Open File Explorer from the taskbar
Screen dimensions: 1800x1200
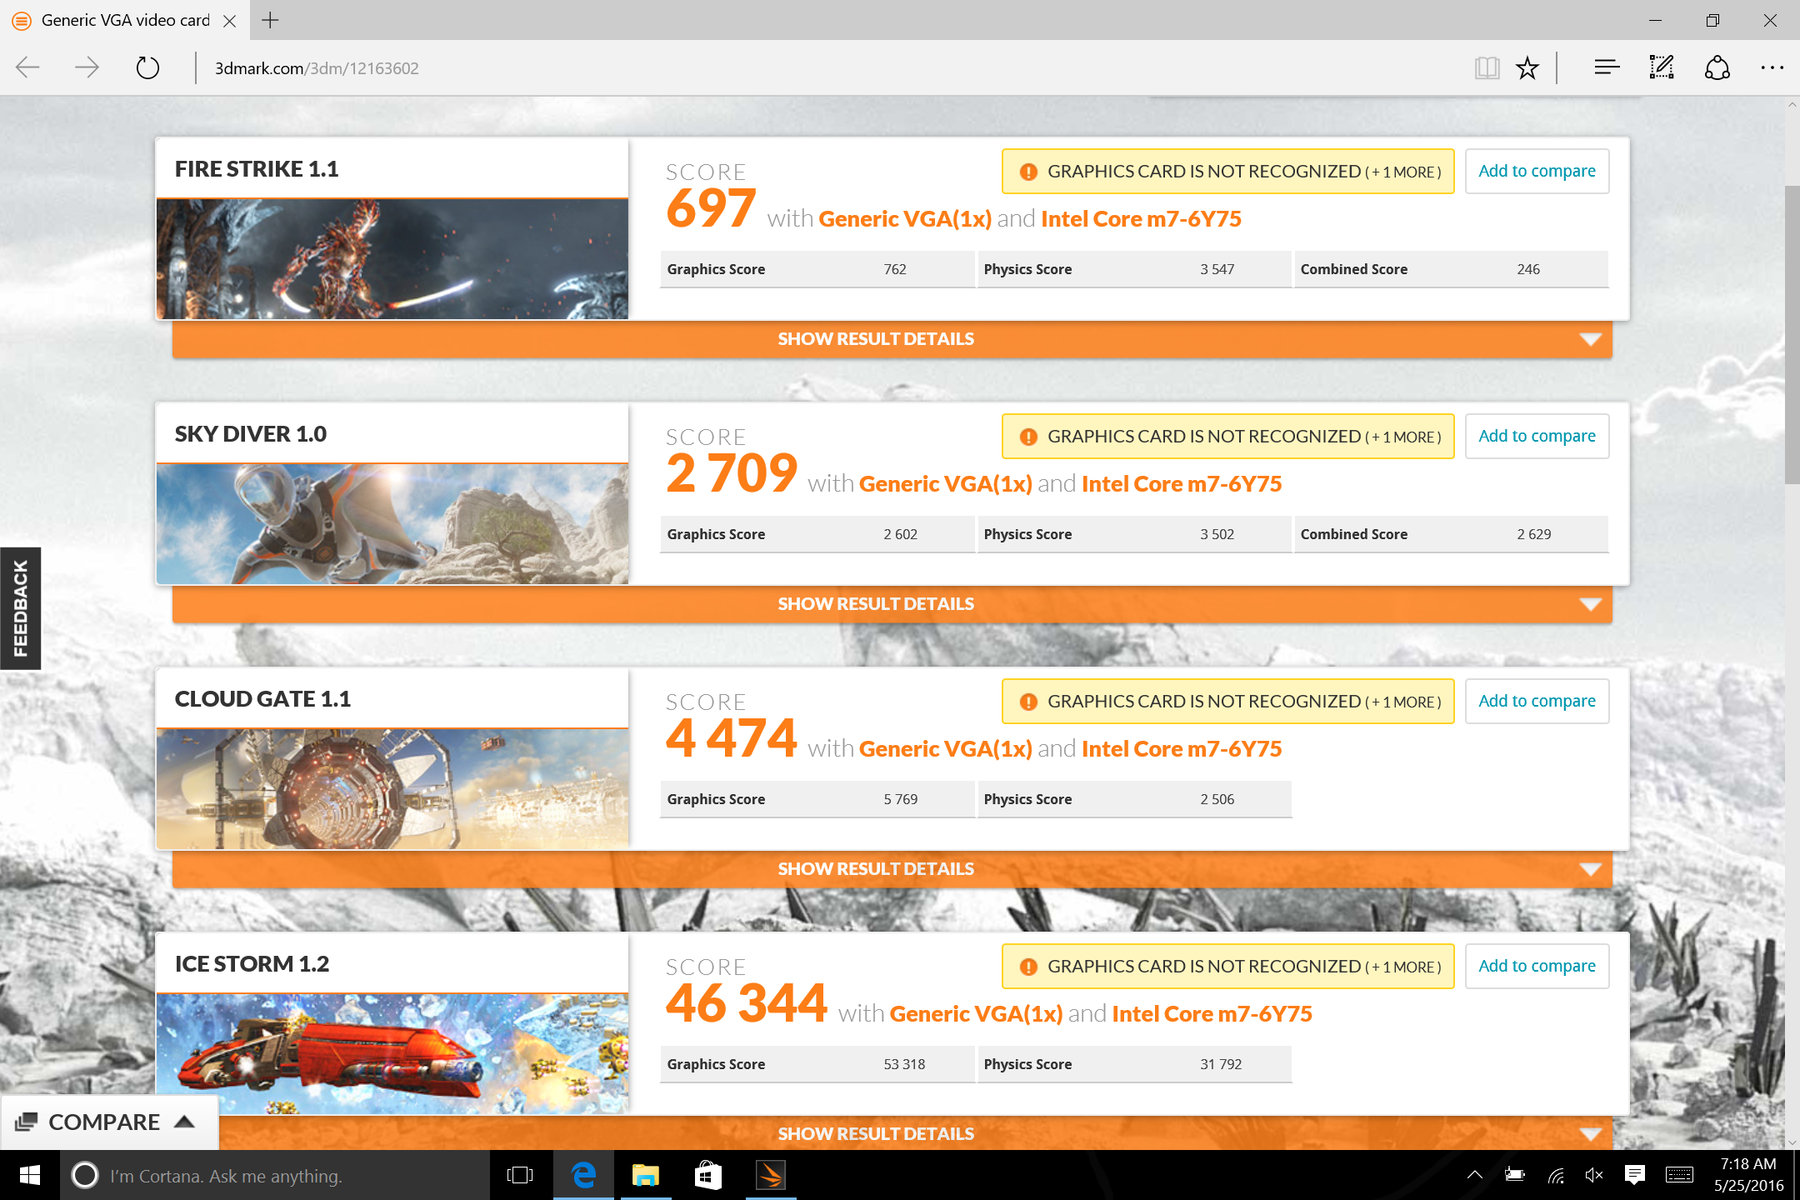[645, 1175]
